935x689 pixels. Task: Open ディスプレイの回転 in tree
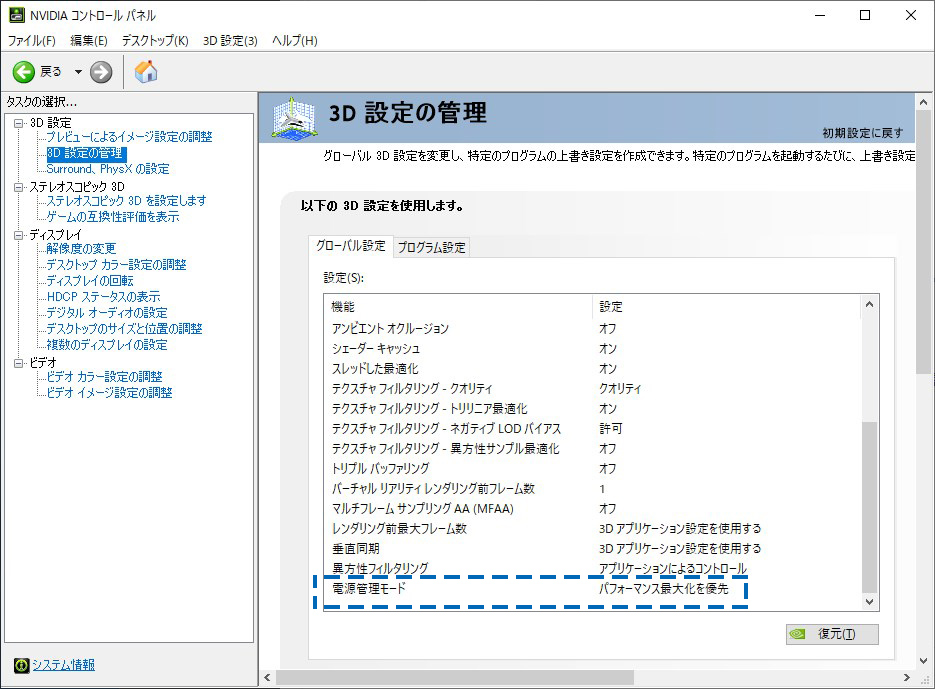(x=90, y=280)
